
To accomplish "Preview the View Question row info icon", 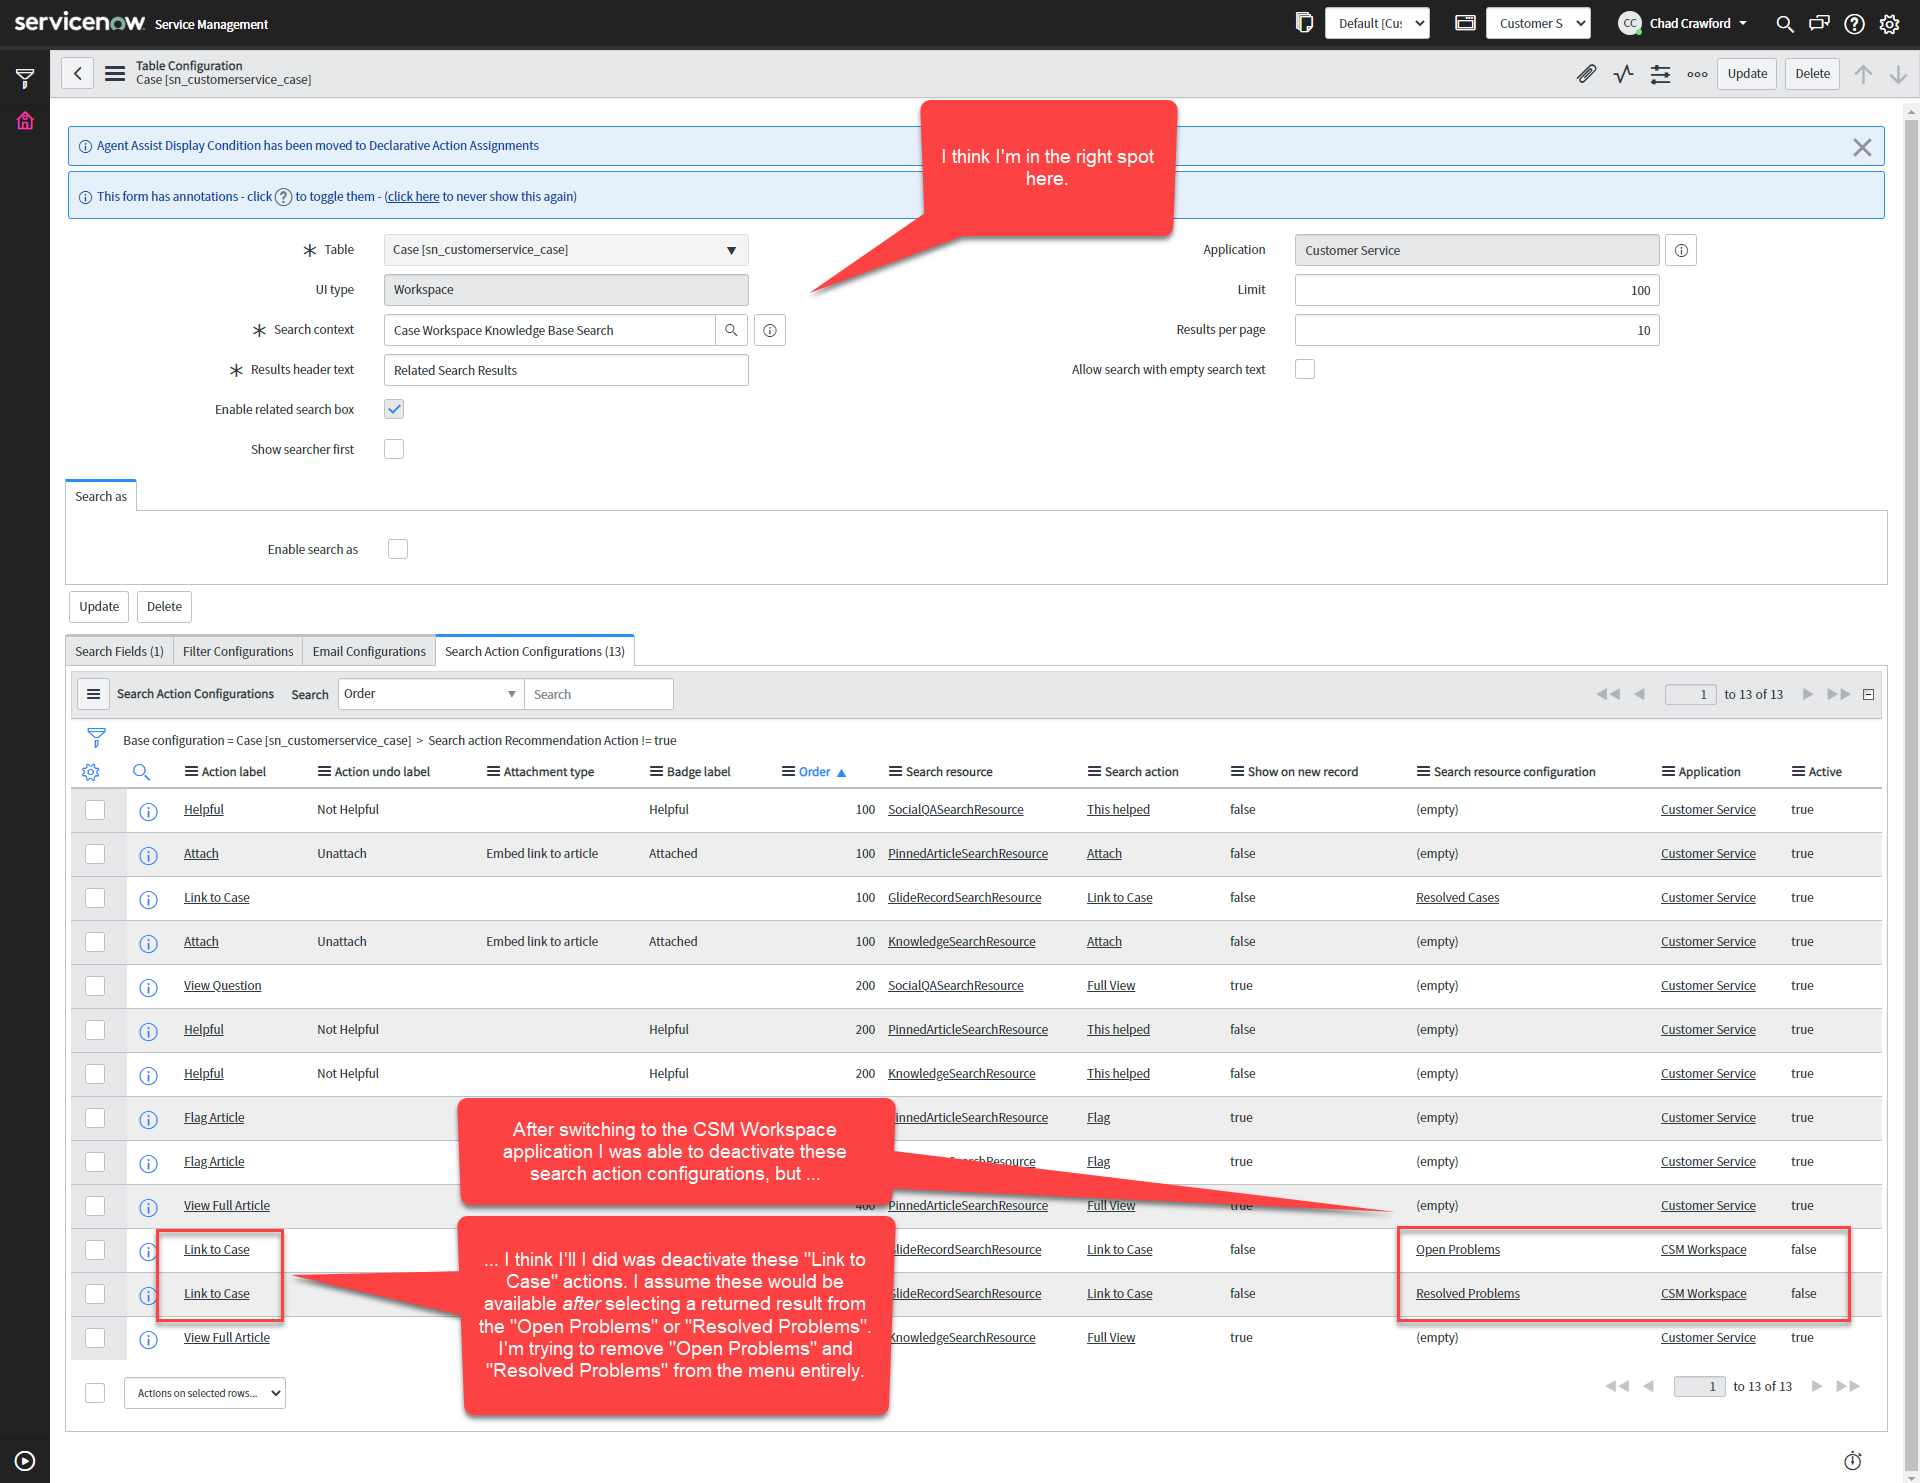I will click(148, 987).
